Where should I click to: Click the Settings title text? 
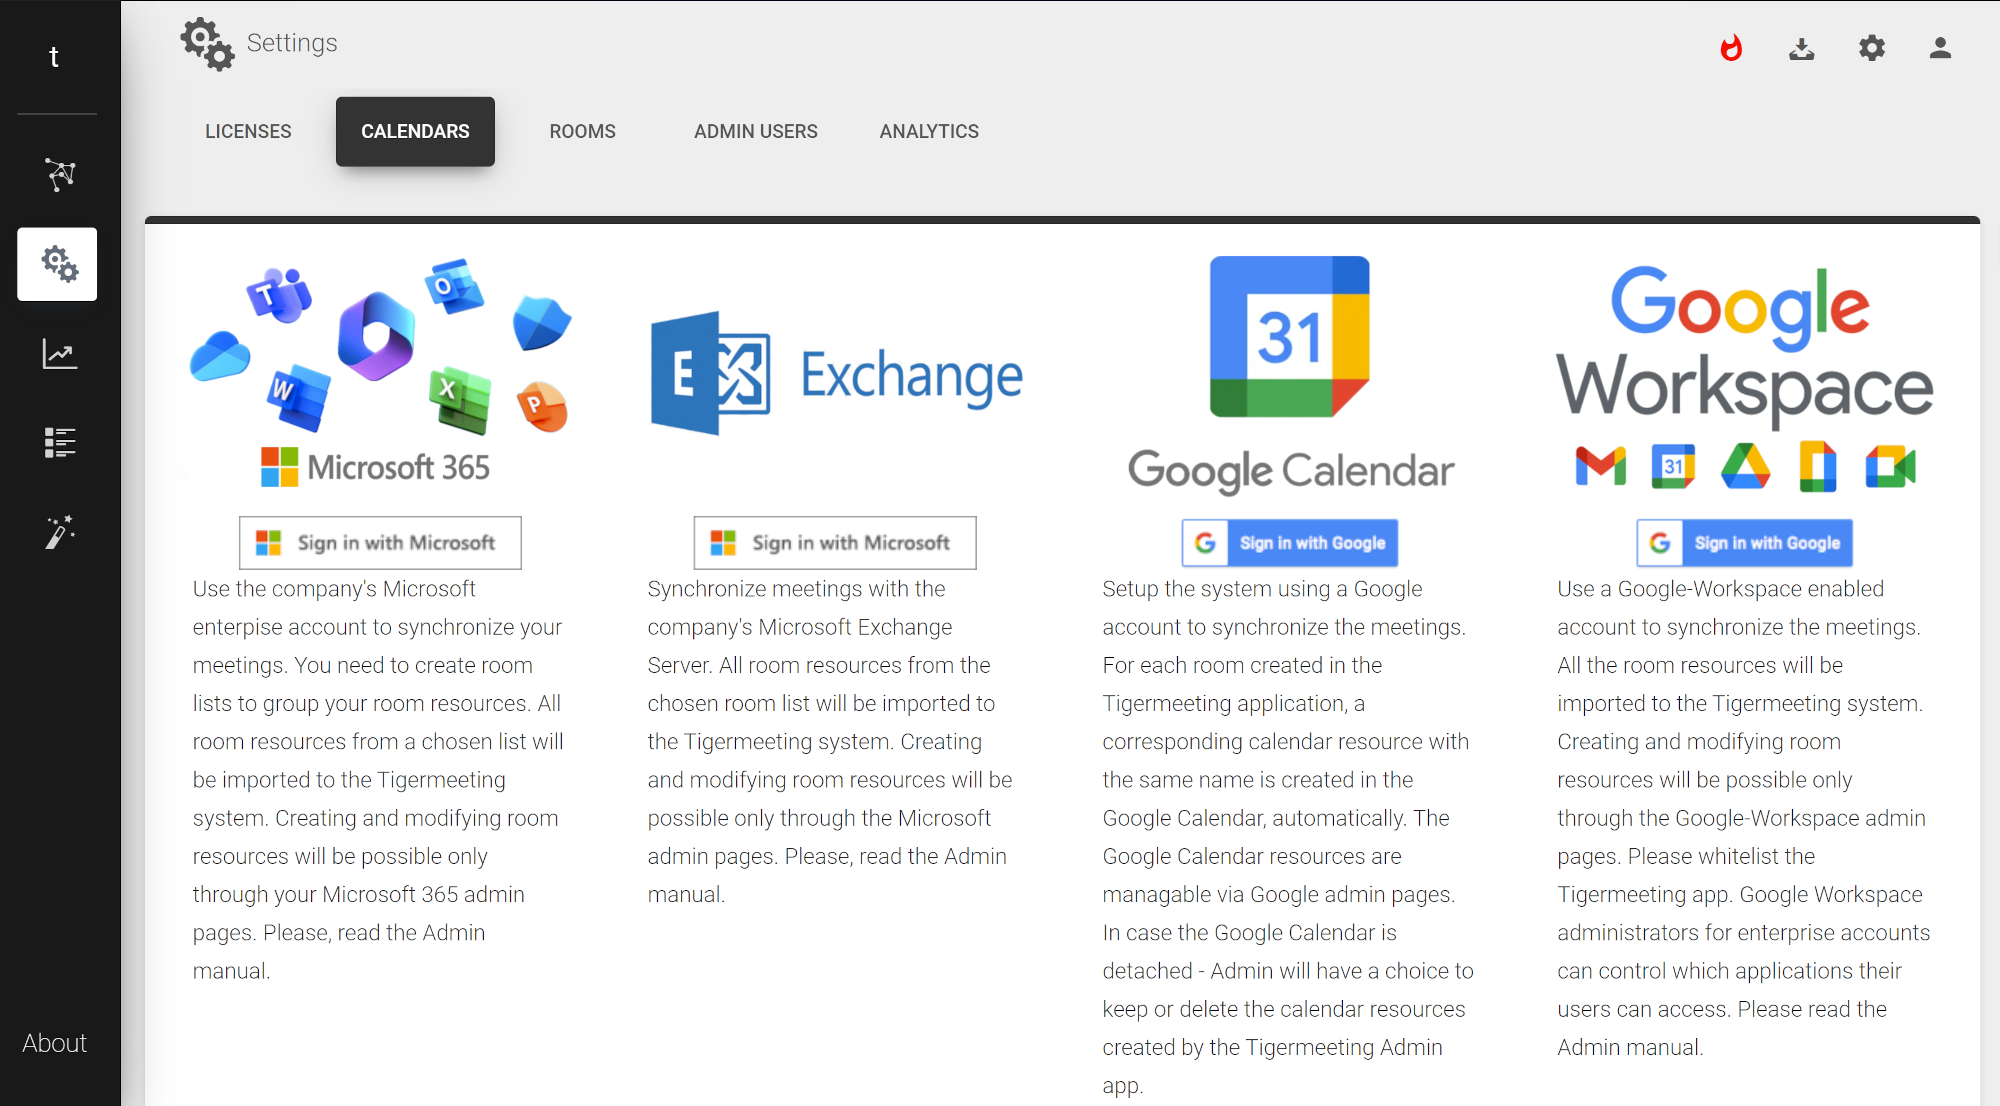292,43
